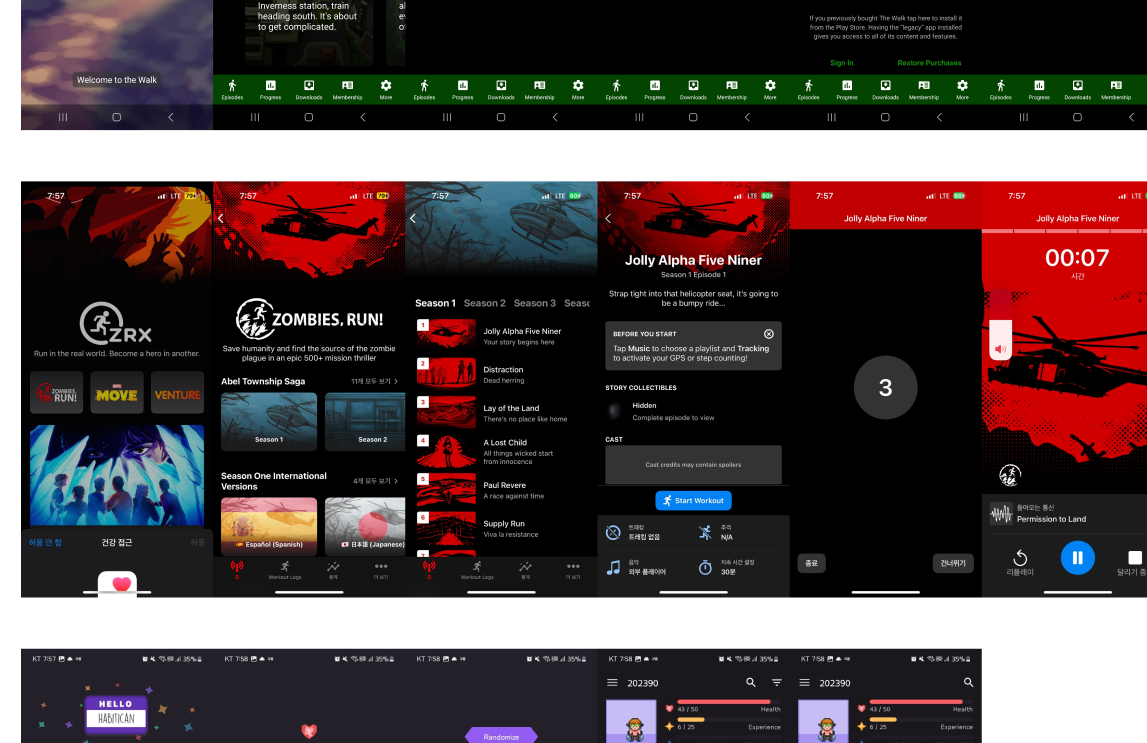
Task: Pause the workout with the blue button
Action: pyautogui.click(x=1078, y=558)
